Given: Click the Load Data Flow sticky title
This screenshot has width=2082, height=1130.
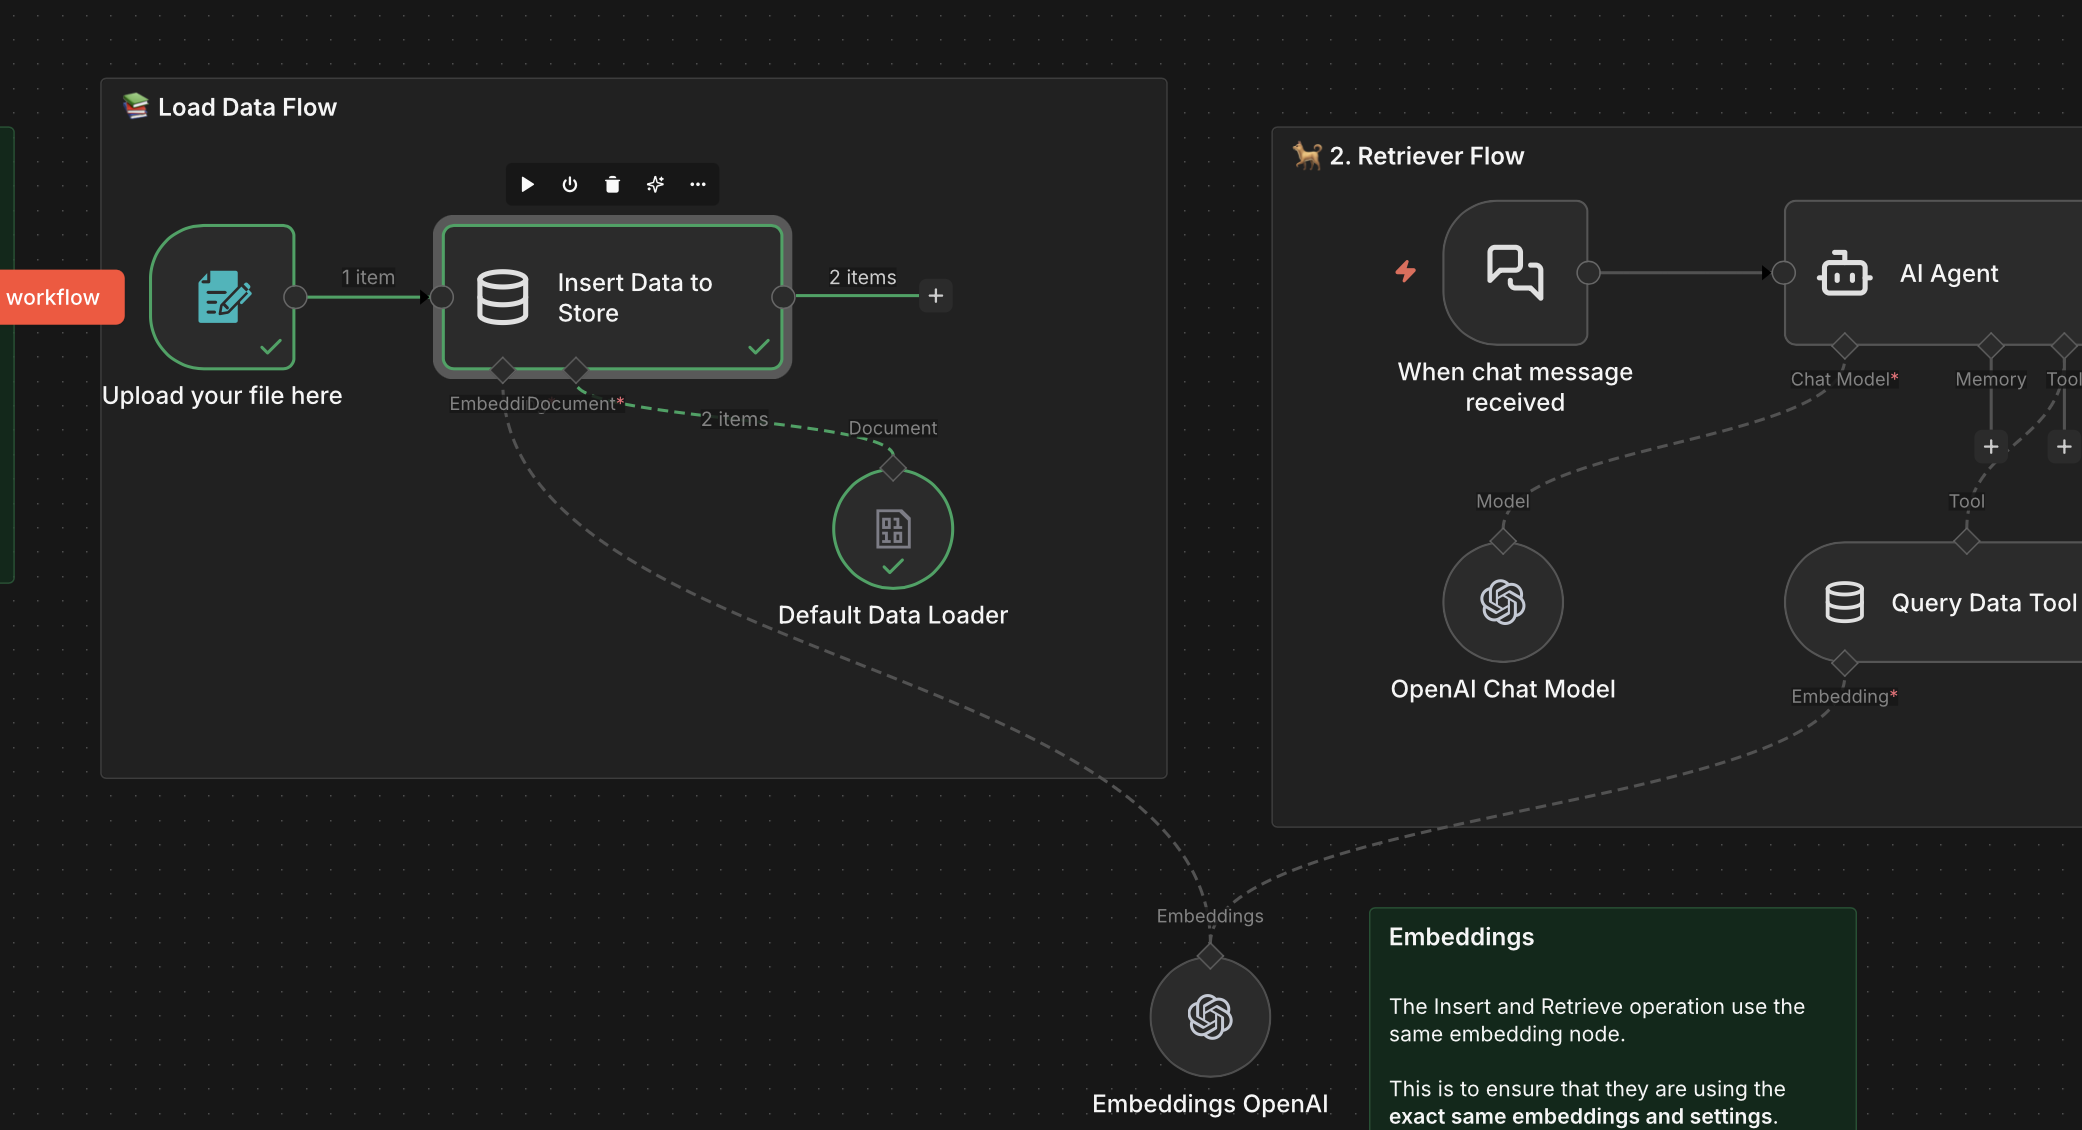Looking at the screenshot, I should coord(247,107).
